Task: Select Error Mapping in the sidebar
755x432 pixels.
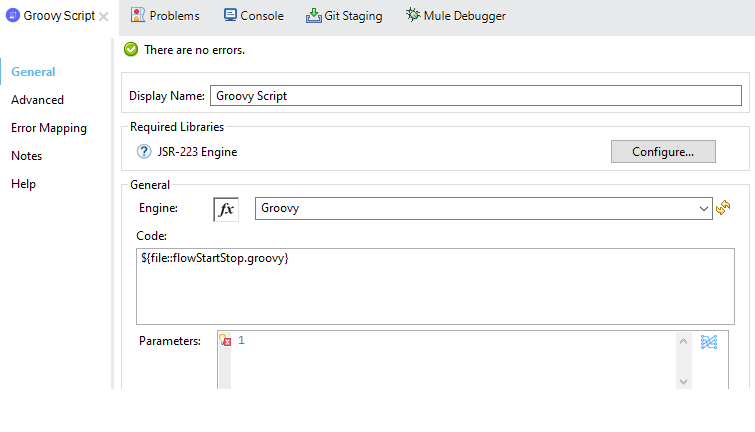Action: click(x=48, y=128)
